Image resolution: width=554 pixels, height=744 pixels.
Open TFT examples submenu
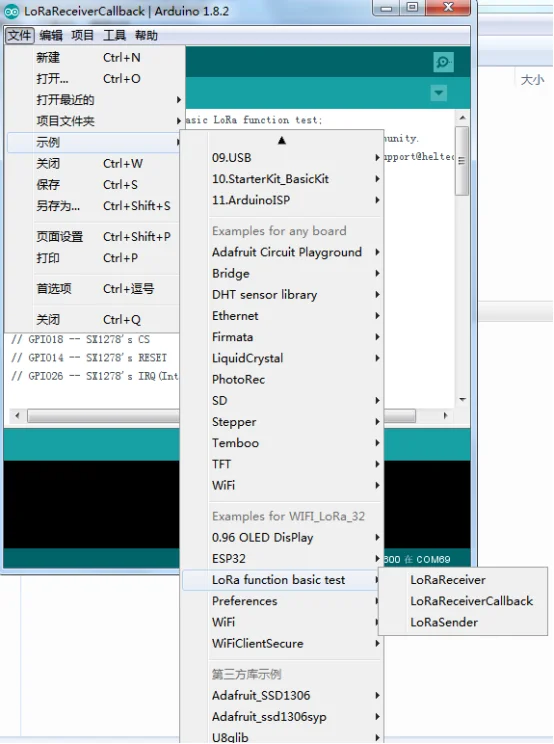282,464
